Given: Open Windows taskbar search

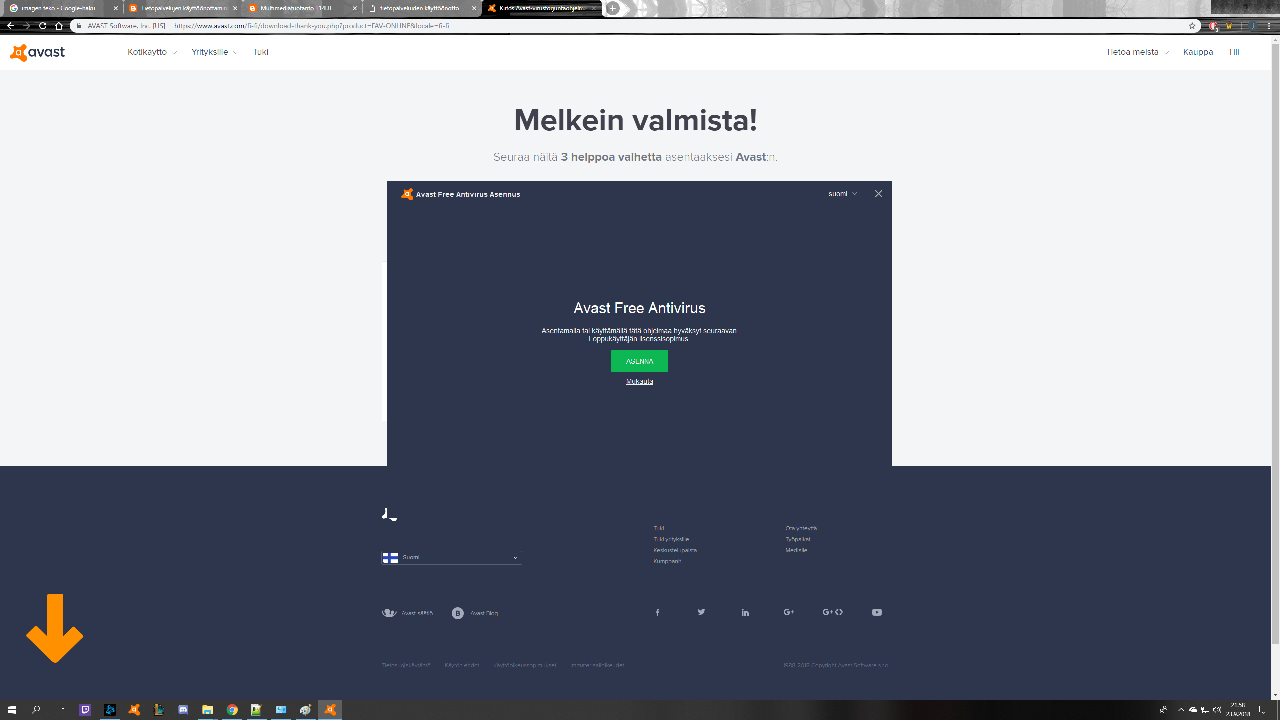Looking at the screenshot, I should pos(36,710).
